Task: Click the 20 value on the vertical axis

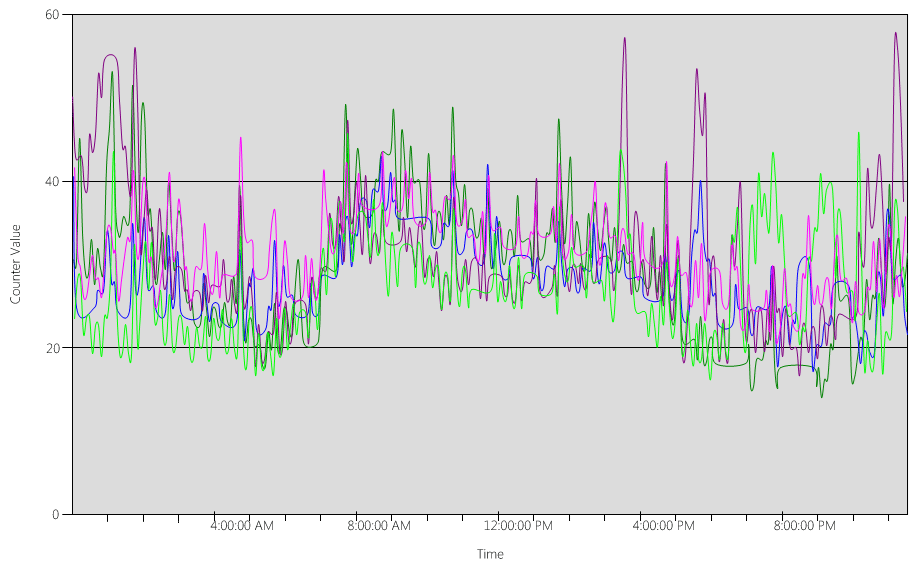Action: coord(52,348)
